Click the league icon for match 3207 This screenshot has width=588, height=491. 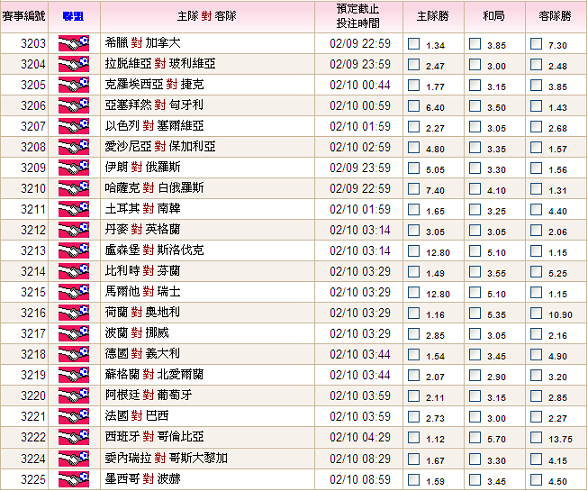[x=74, y=126]
